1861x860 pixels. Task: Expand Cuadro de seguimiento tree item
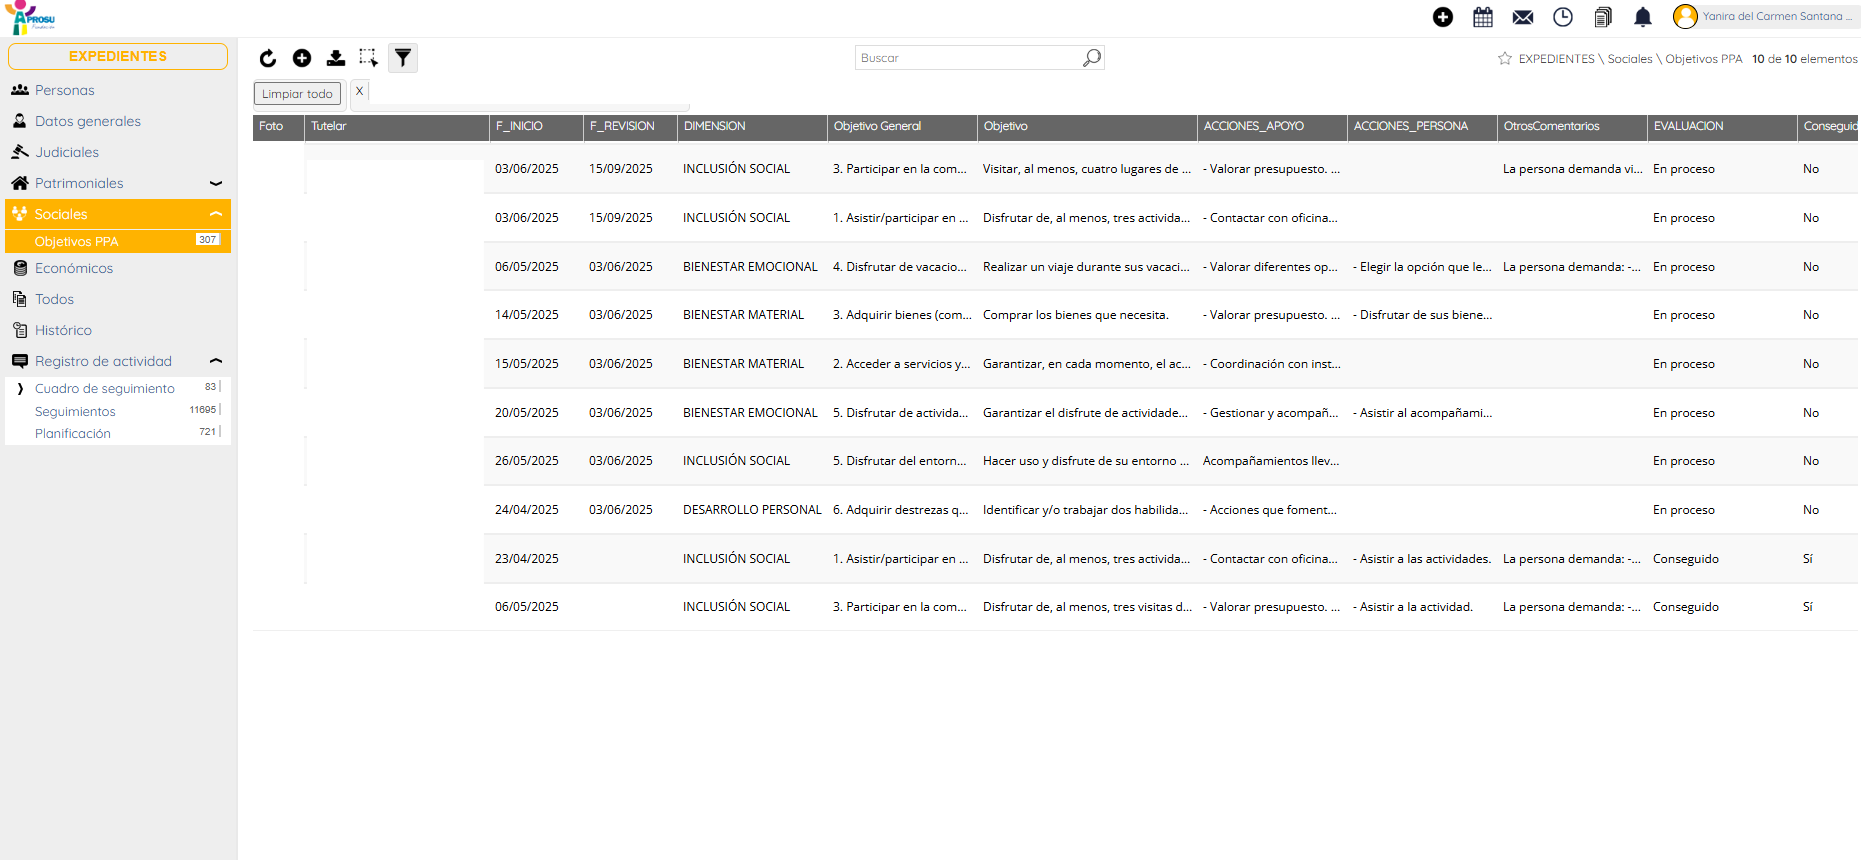[x=20, y=389]
